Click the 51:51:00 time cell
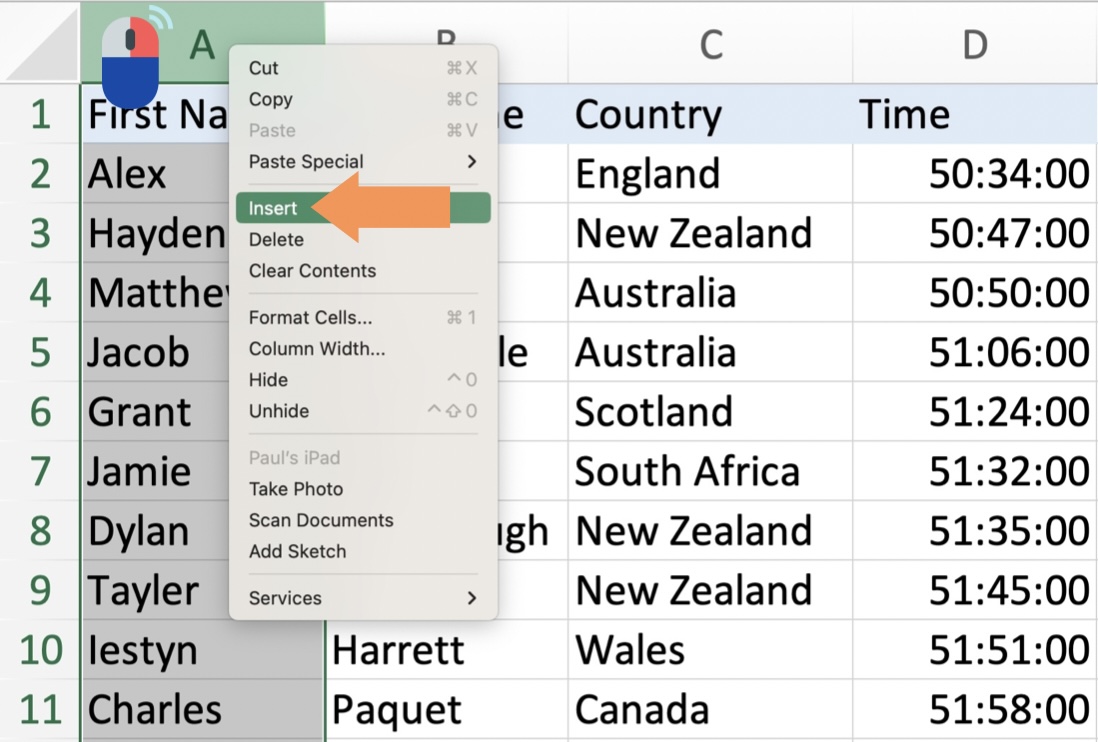 975,650
